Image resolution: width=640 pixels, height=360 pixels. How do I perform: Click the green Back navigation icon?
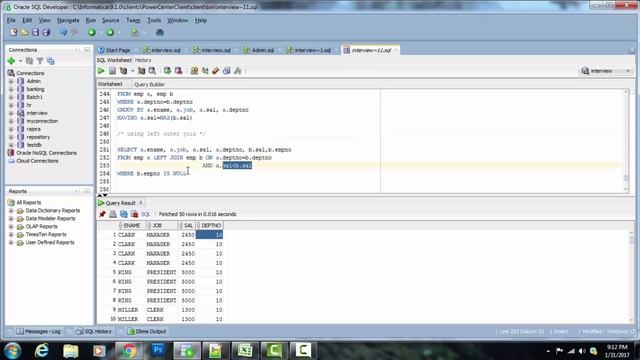[92, 32]
